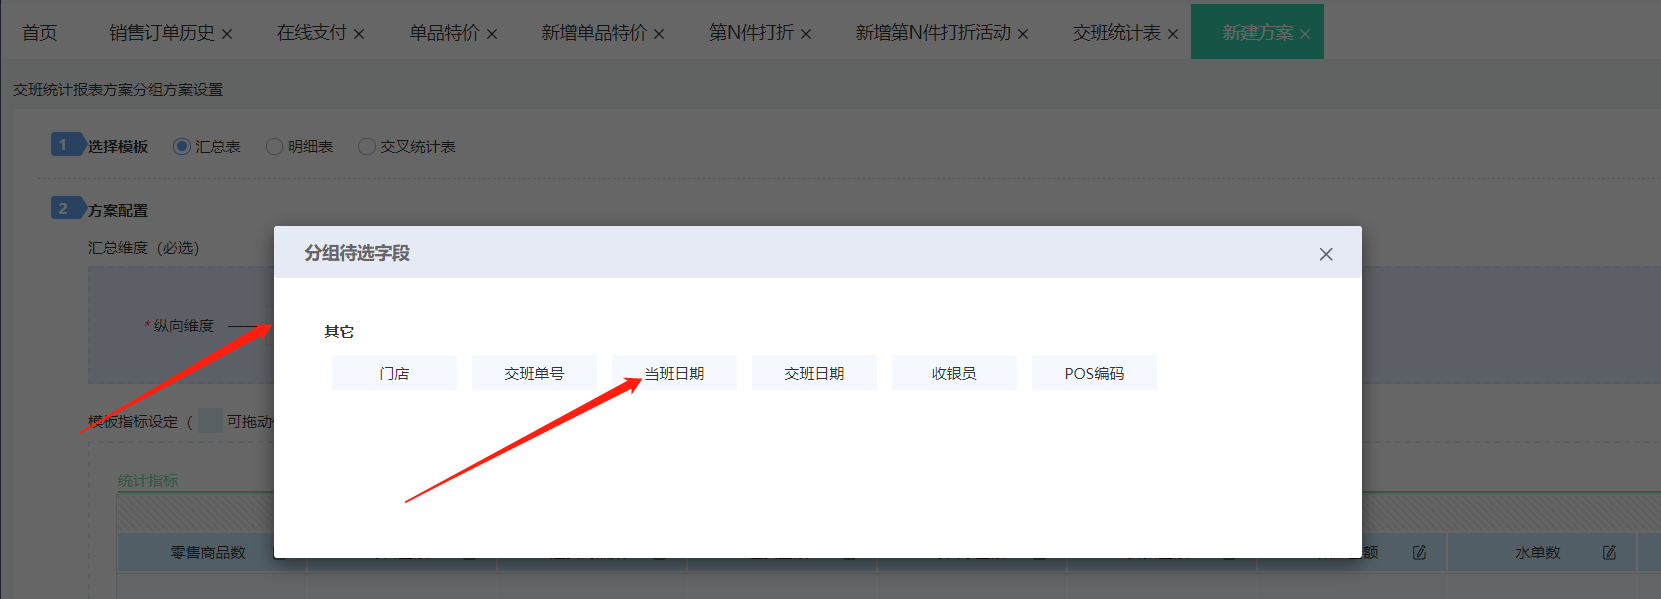Choose the 交班日期 field
The image size is (1661, 599).
814,373
